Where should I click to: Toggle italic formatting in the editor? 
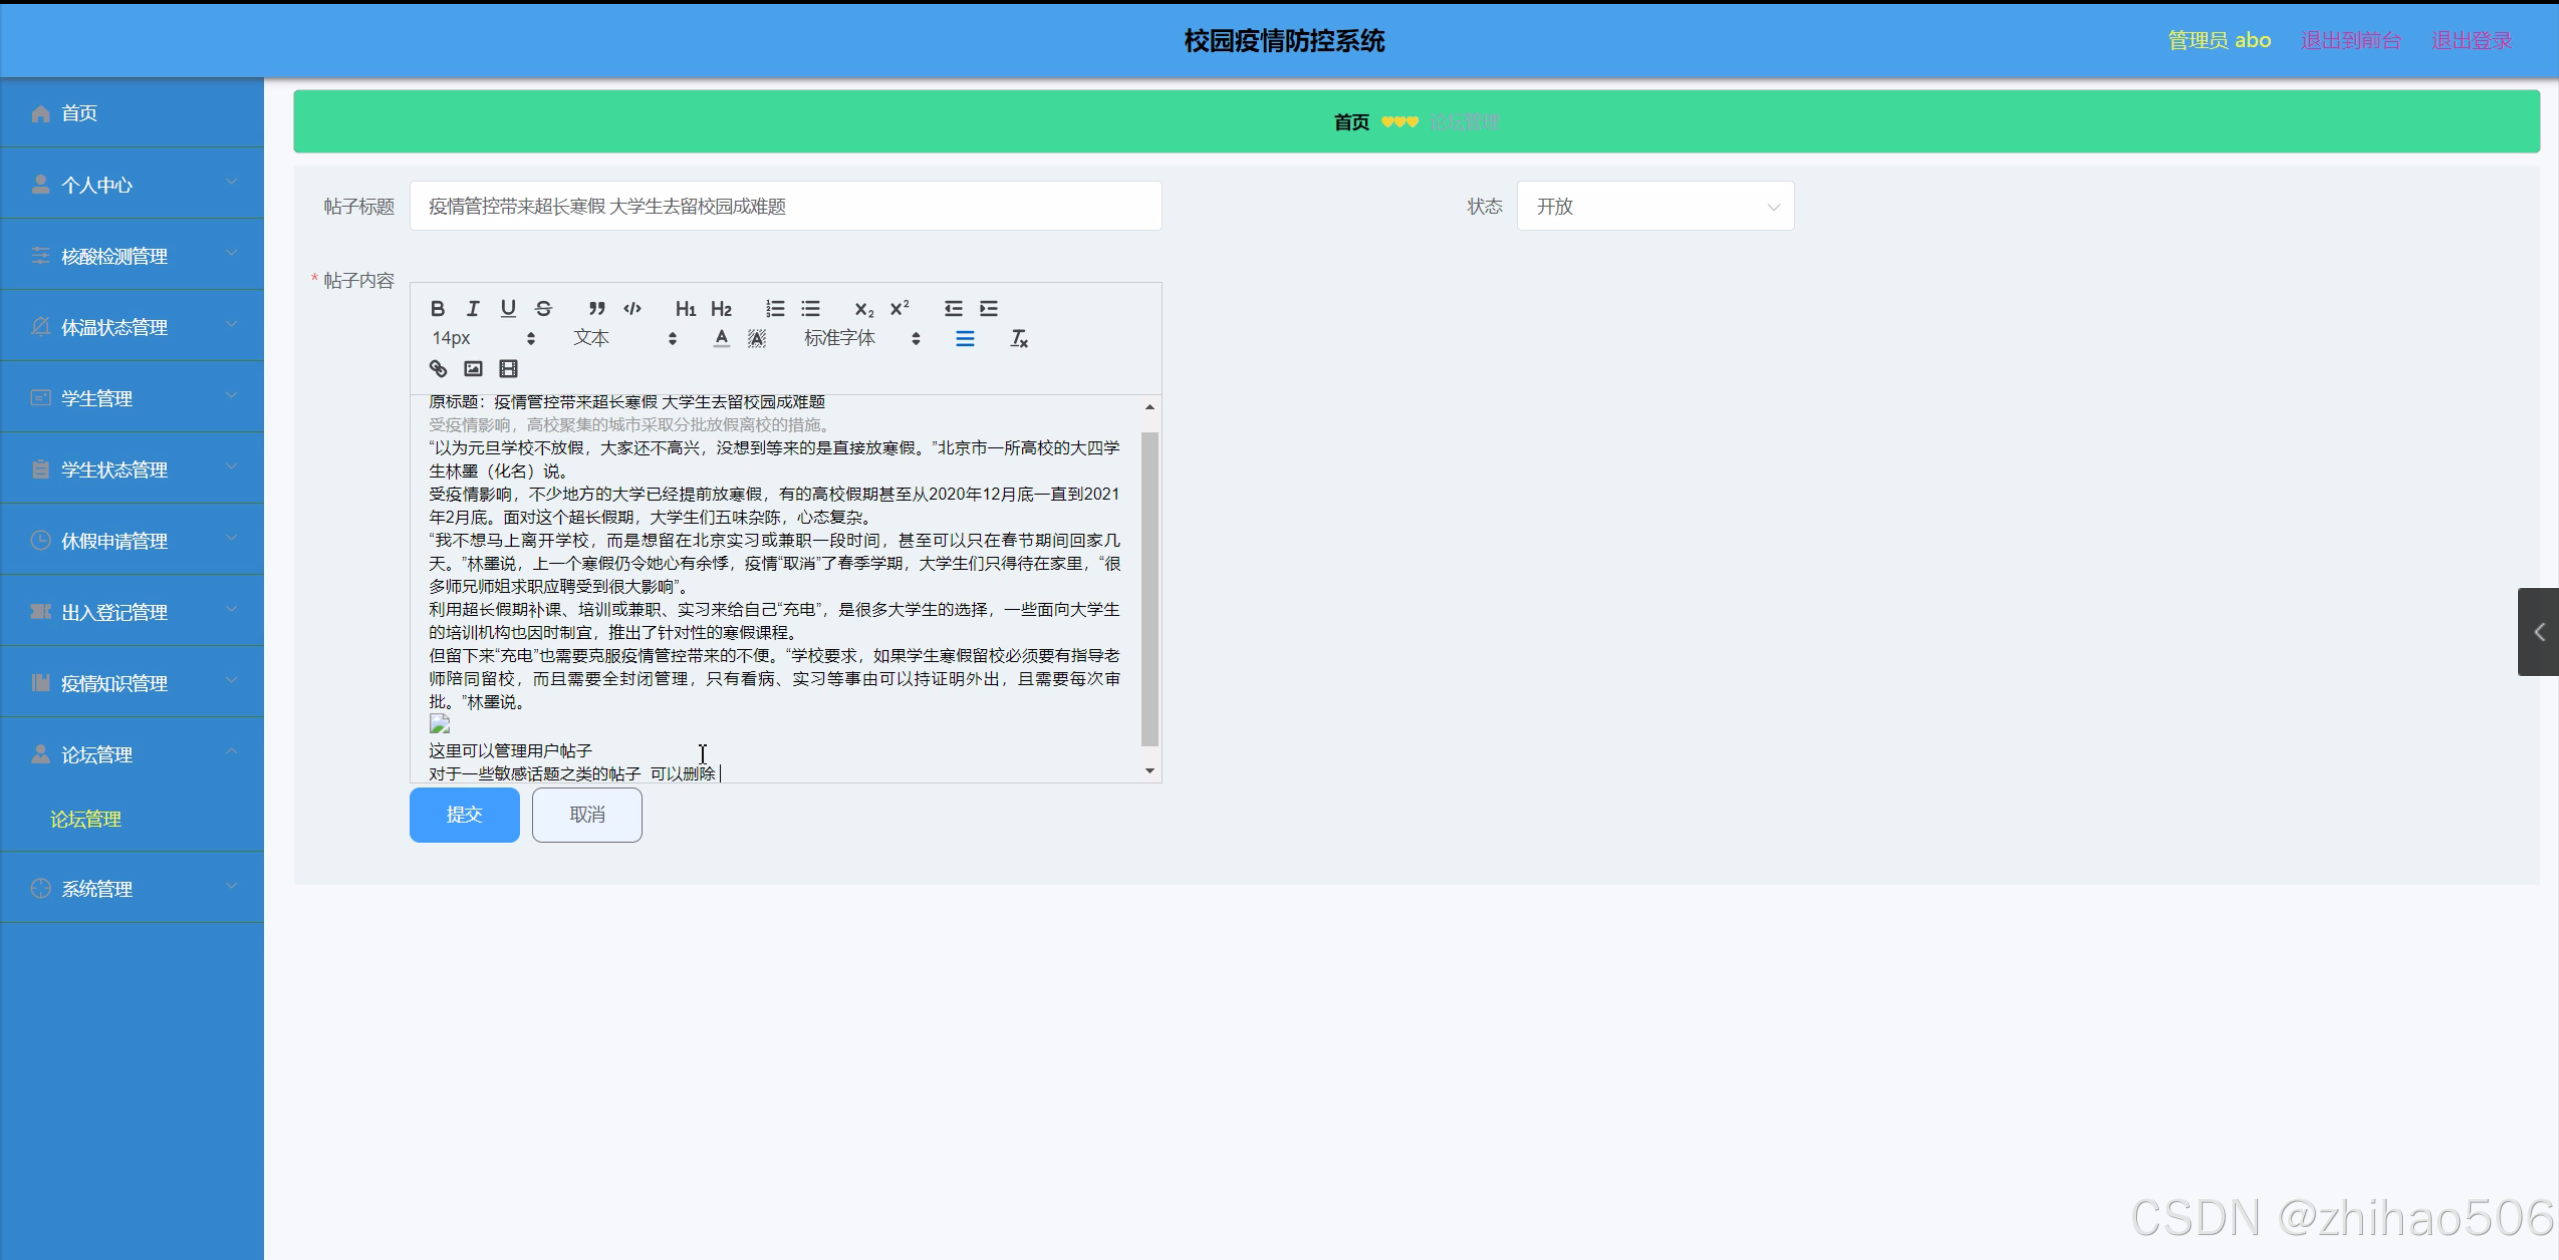click(x=473, y=308)
